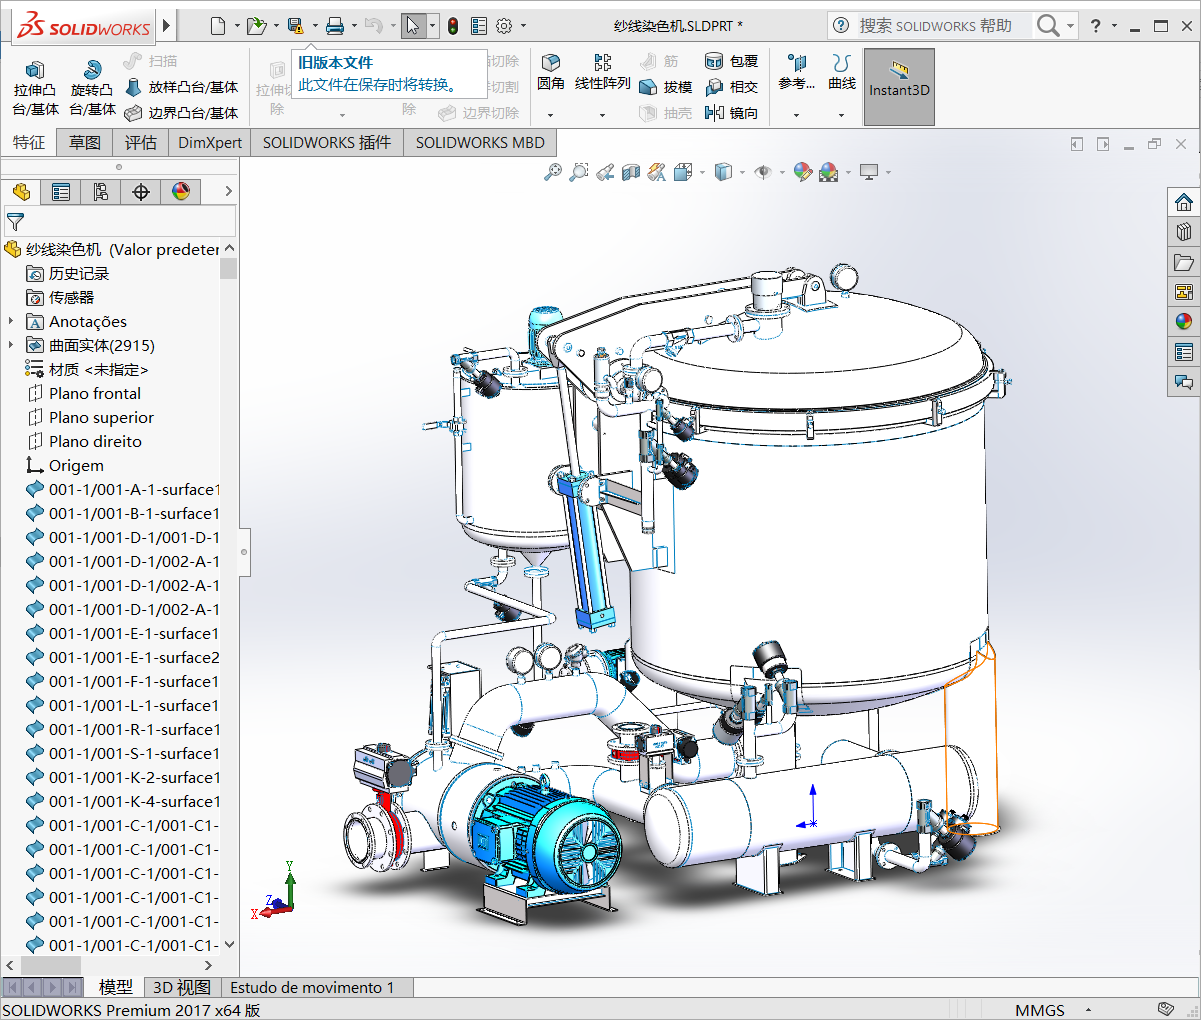Open the ConfigurationManager tab icon
Screen dimensions: 1201x1020
pyautogui.click(x=101, y=192)
